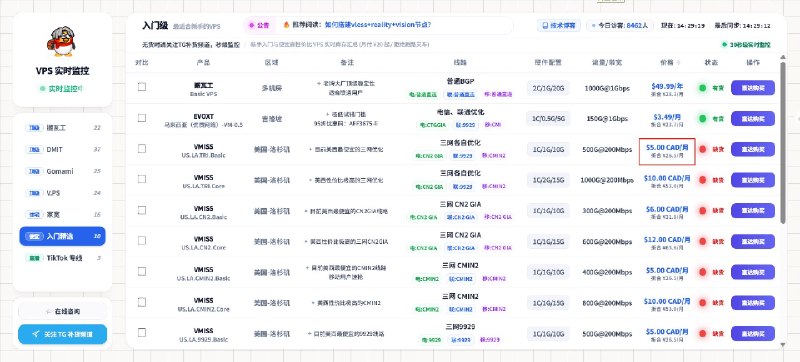The image size is (800, 362).
Task: Click the $3.49/月 price for EVOXT
Action: pyautogui.click(x=667, y=117)
